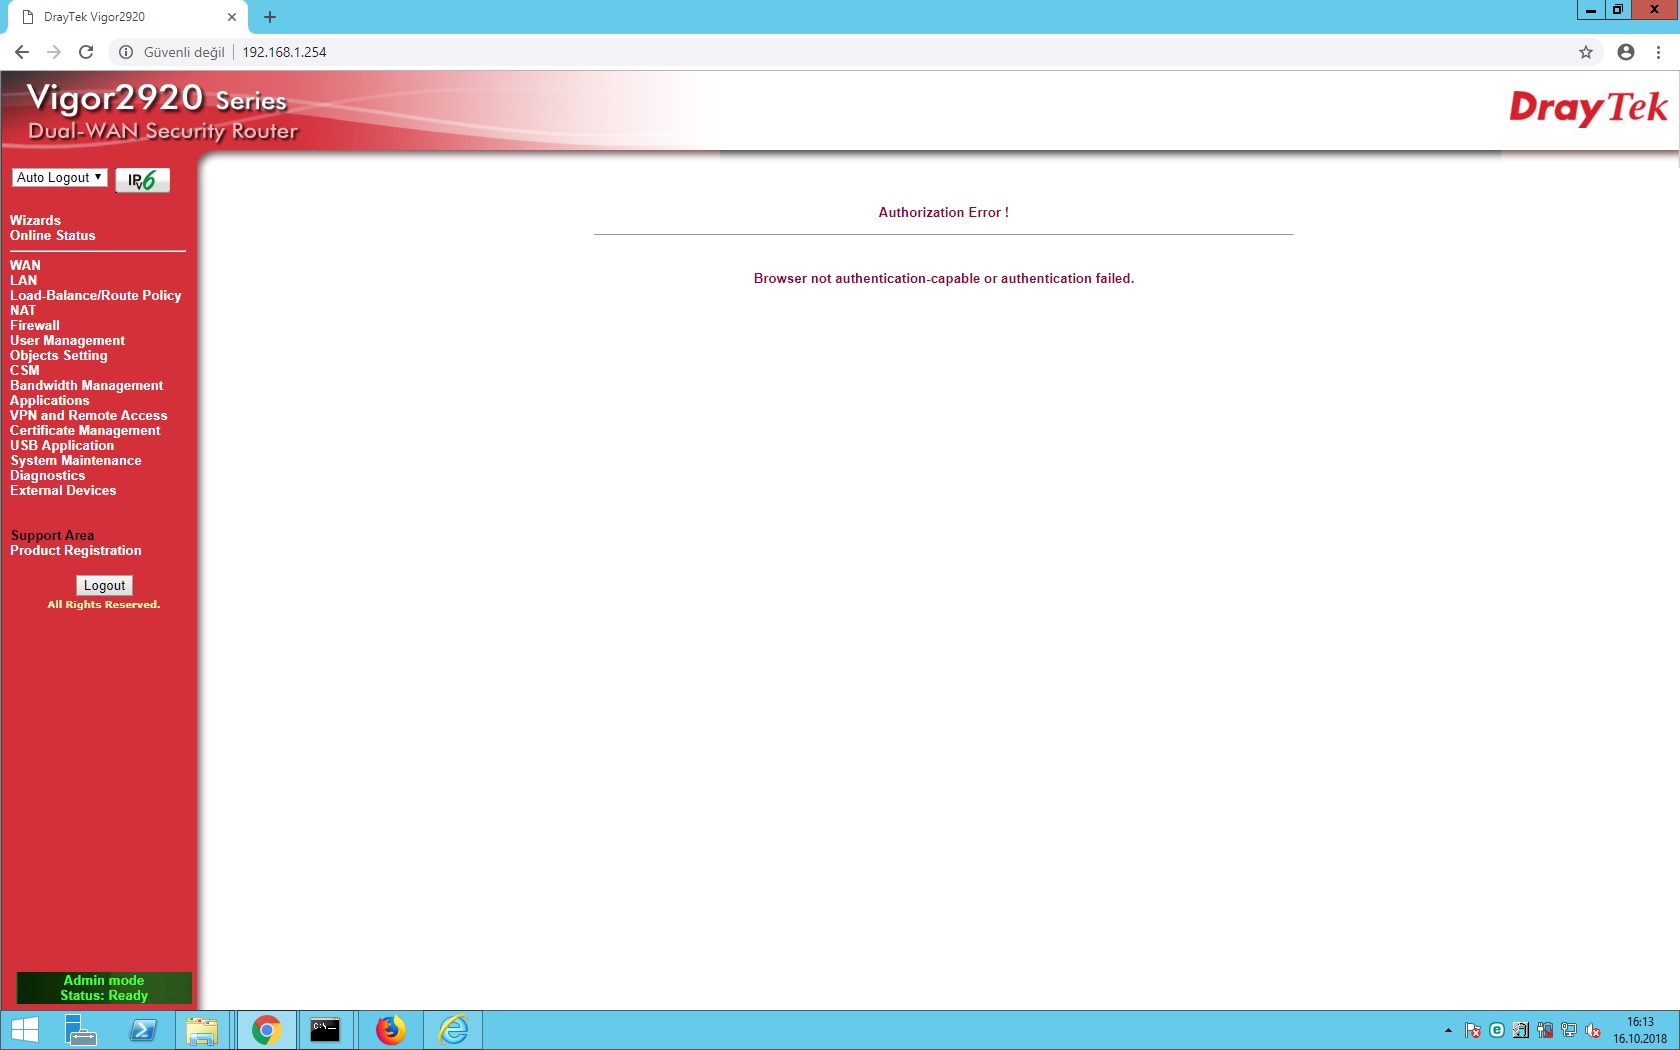Viewport: 1680px width, 1050px height.
Task: Open the Command Prompt taskbar icon
Action: (x=325, y=1029)
